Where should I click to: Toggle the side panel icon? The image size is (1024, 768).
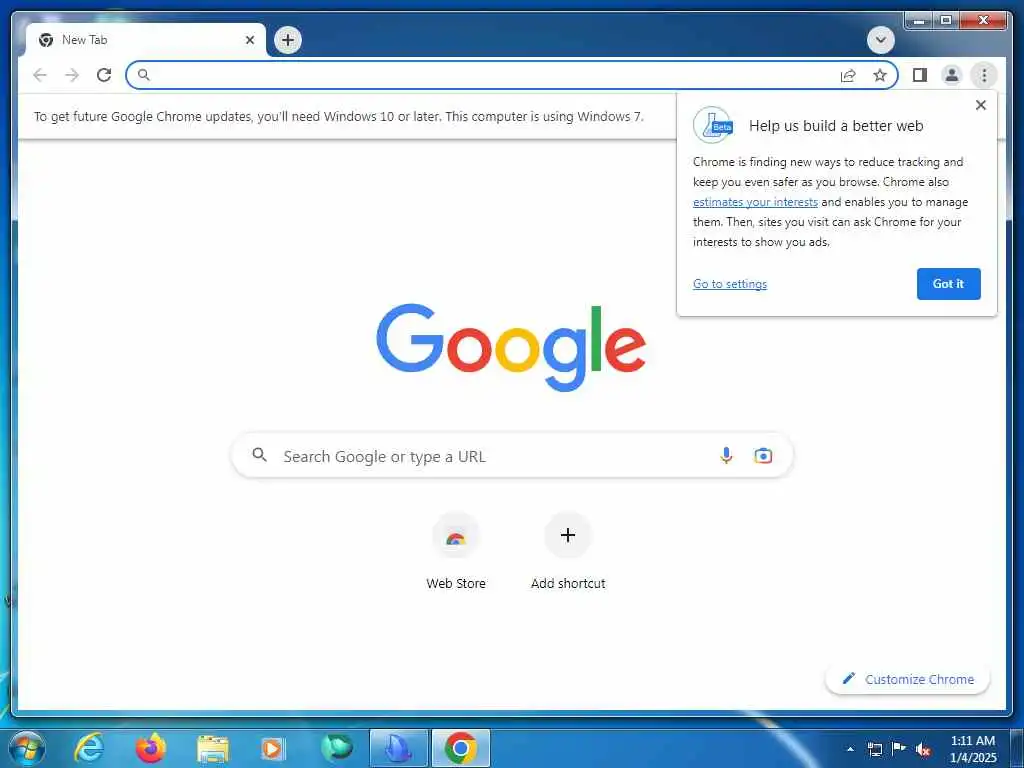[x=920, y=75]
